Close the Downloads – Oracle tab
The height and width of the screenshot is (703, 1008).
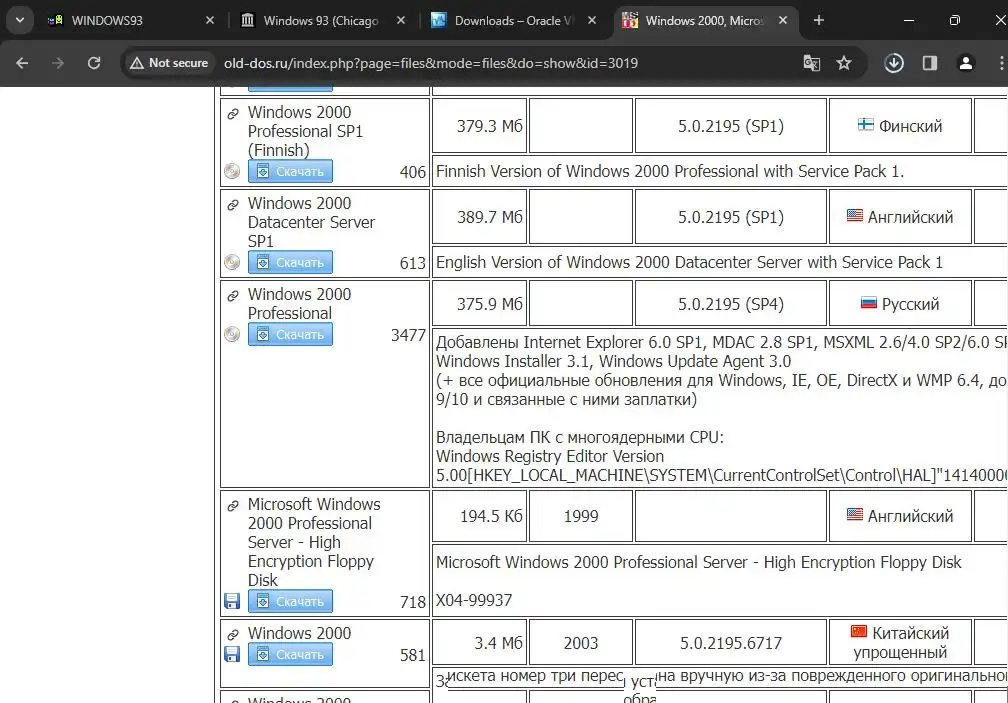tap(592, 21)
